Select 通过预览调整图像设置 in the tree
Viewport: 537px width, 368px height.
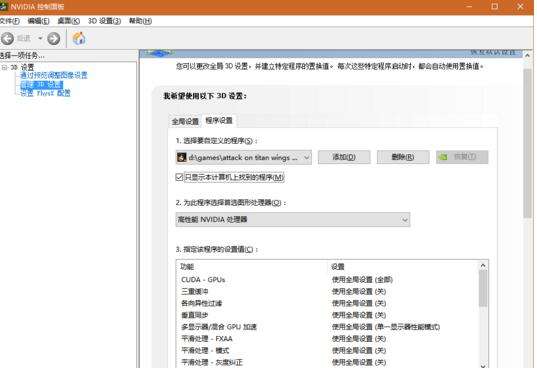pyautogui.click(x=54, y=75)
